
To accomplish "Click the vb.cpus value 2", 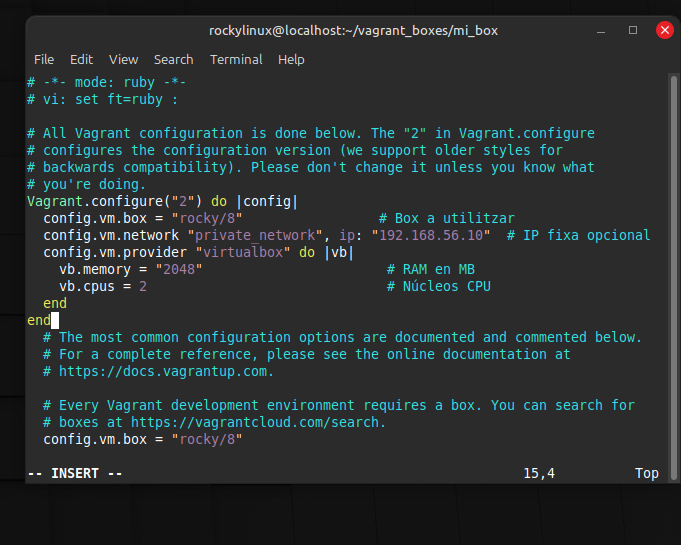I will [x=143, y=286].
